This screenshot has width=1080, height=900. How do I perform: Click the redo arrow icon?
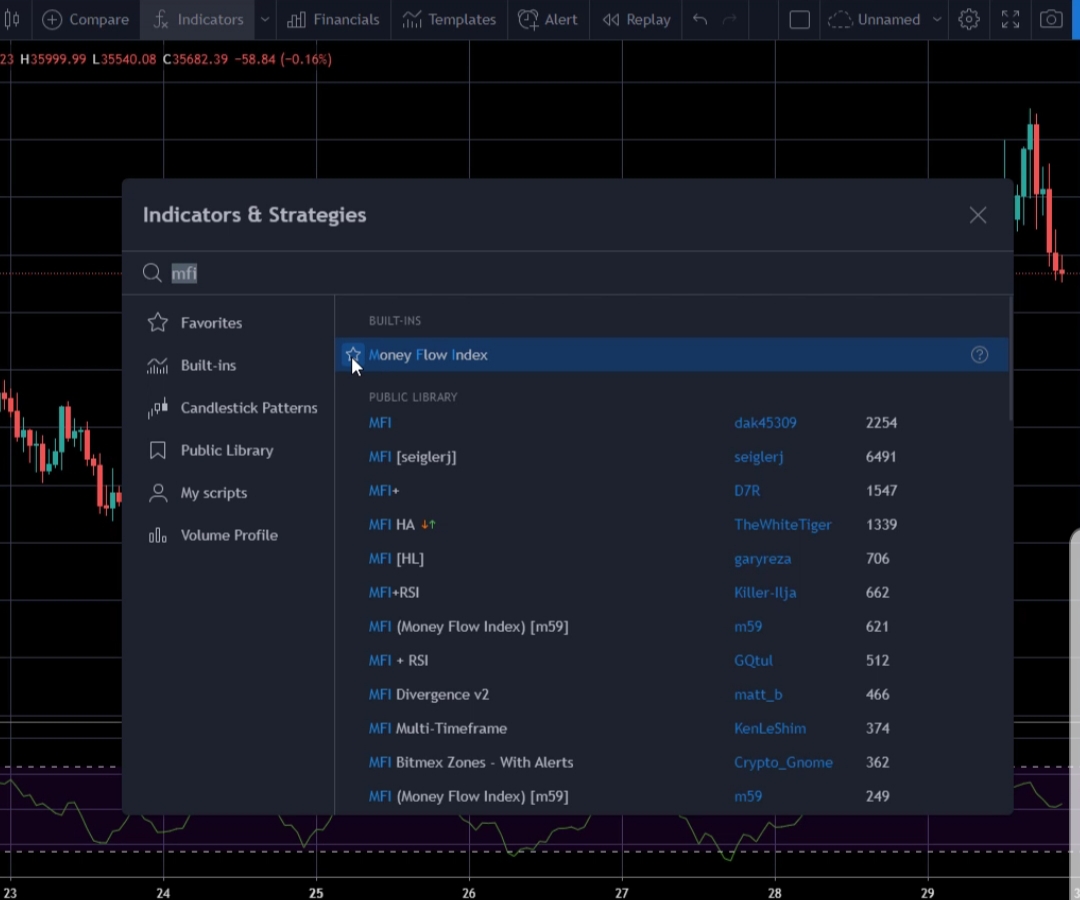(x=729, y=19)
